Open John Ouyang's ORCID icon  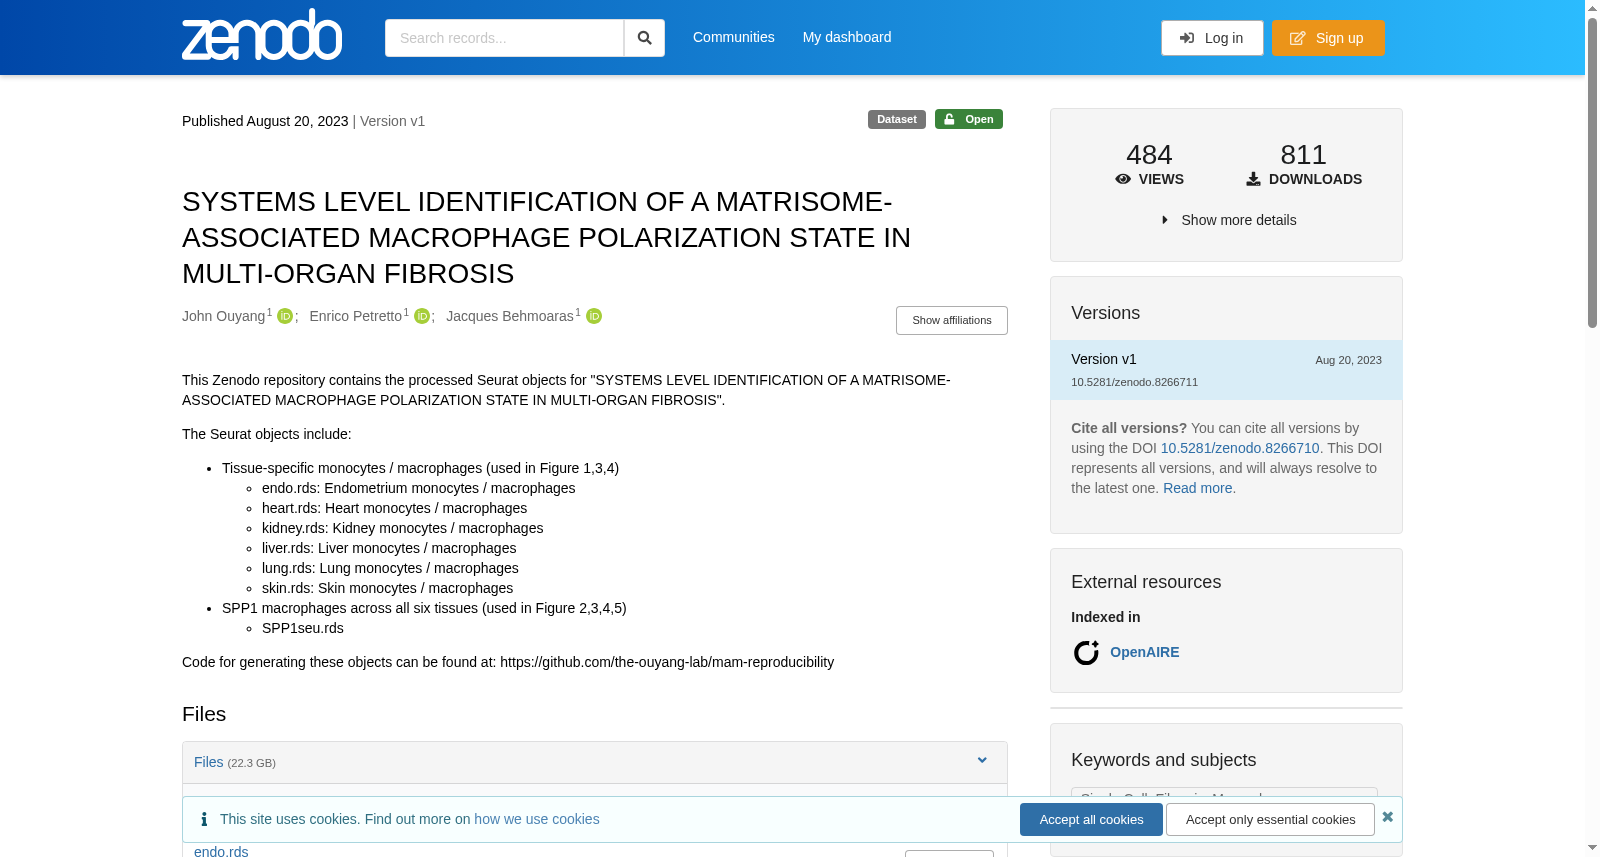coord(285,316)
